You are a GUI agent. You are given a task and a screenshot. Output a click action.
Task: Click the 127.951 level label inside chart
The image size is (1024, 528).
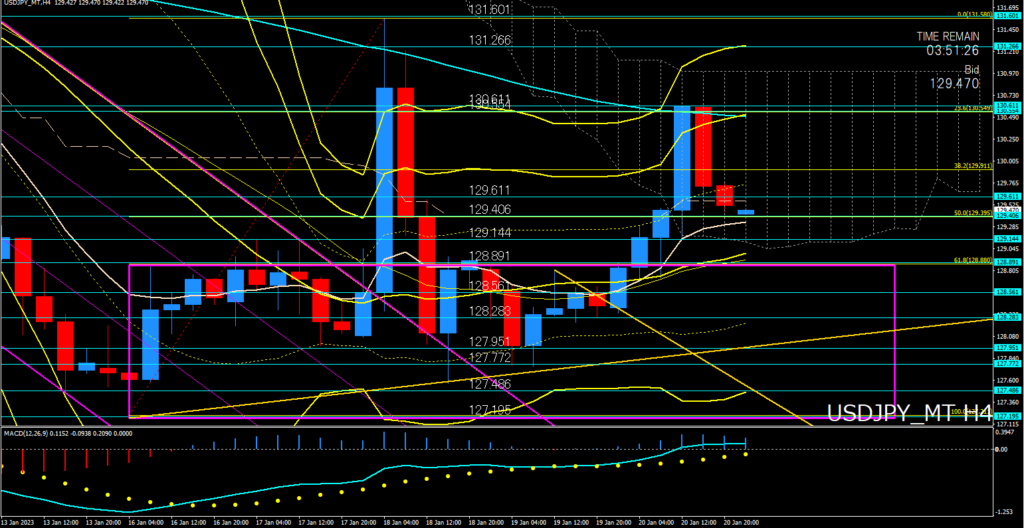click(x=490, y=342)
